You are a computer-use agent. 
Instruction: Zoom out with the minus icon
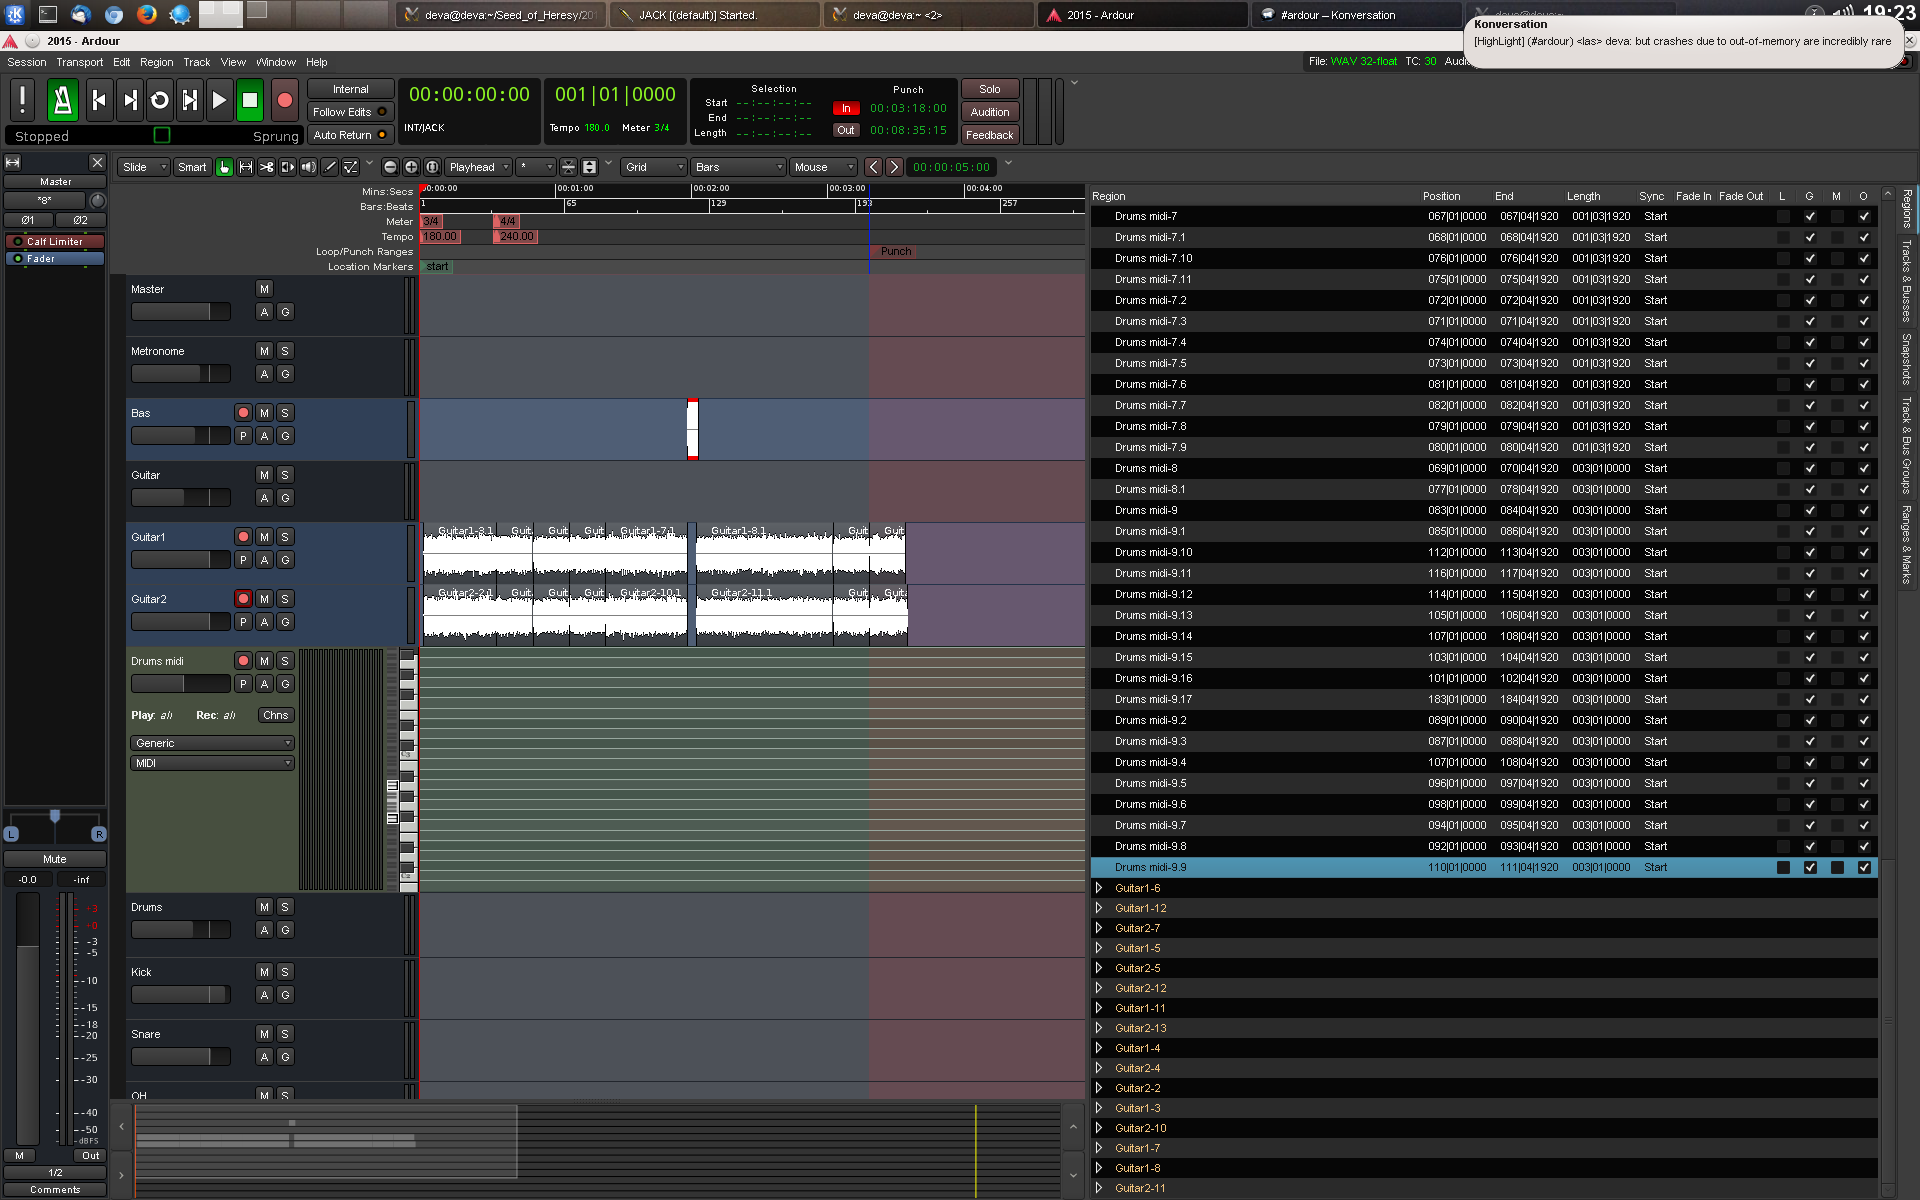390,167
